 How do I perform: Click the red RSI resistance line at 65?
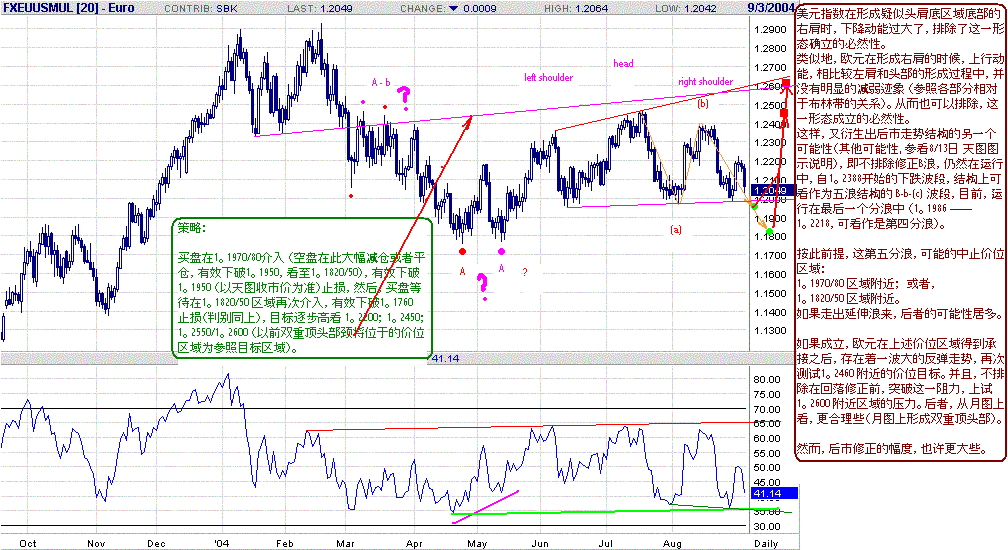tap(529, 426)
